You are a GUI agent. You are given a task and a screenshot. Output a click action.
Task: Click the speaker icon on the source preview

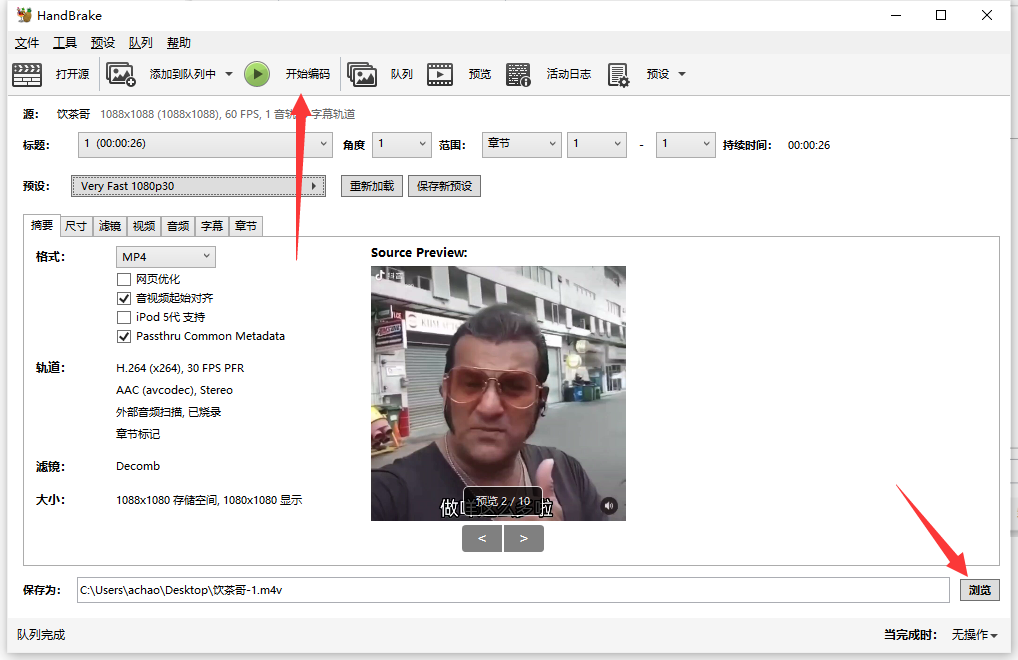tap(609, 505)
